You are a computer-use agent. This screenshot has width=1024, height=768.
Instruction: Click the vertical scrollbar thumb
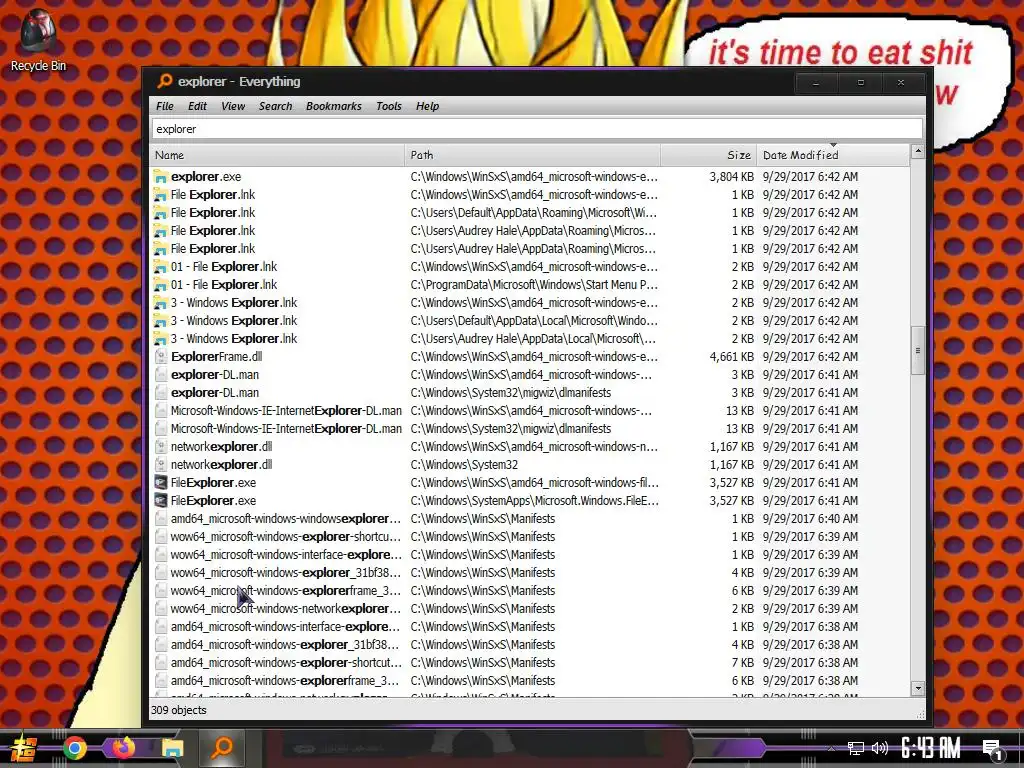(x=918, y=351)
